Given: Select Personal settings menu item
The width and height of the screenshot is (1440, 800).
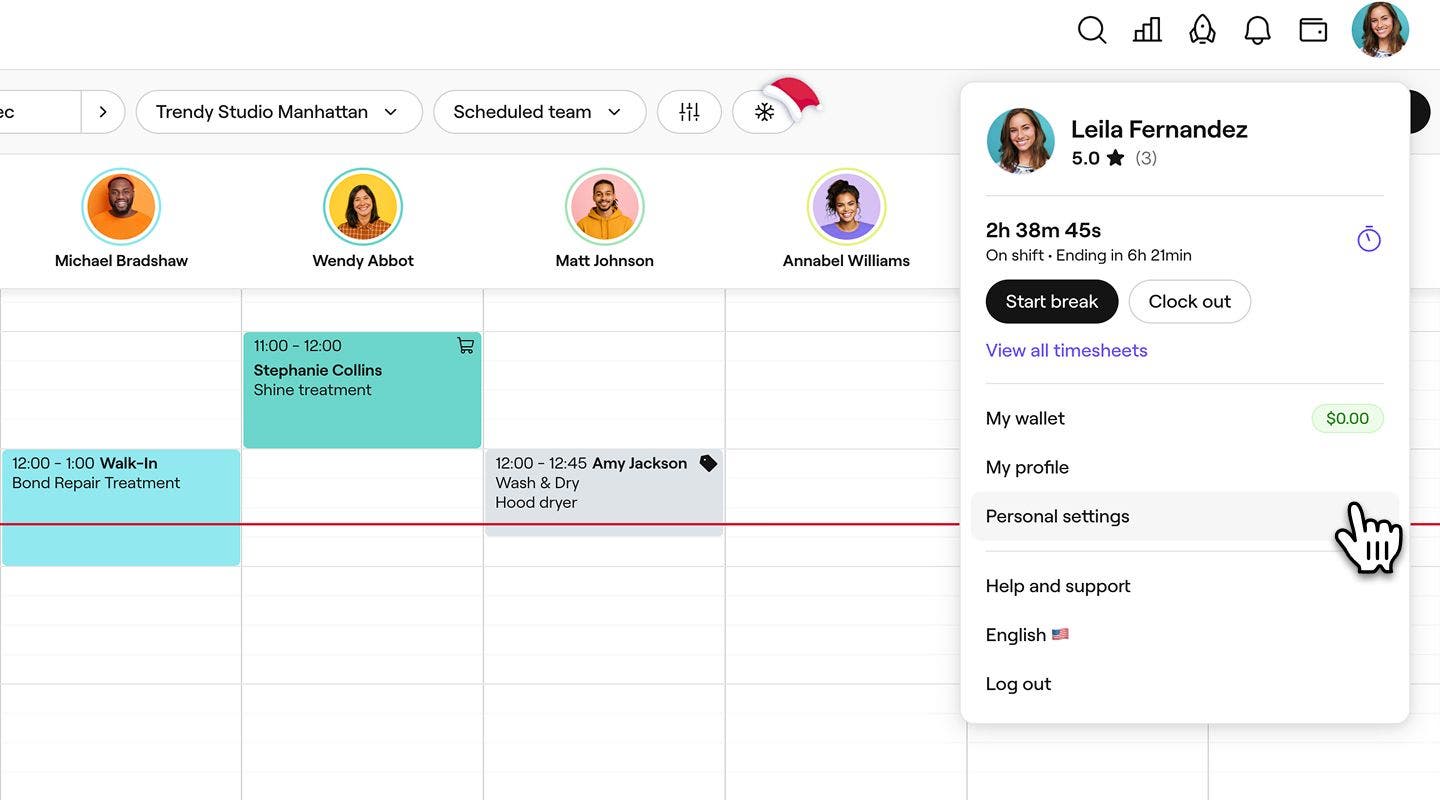Looking at the screenshot, I should pos(1057,516).
